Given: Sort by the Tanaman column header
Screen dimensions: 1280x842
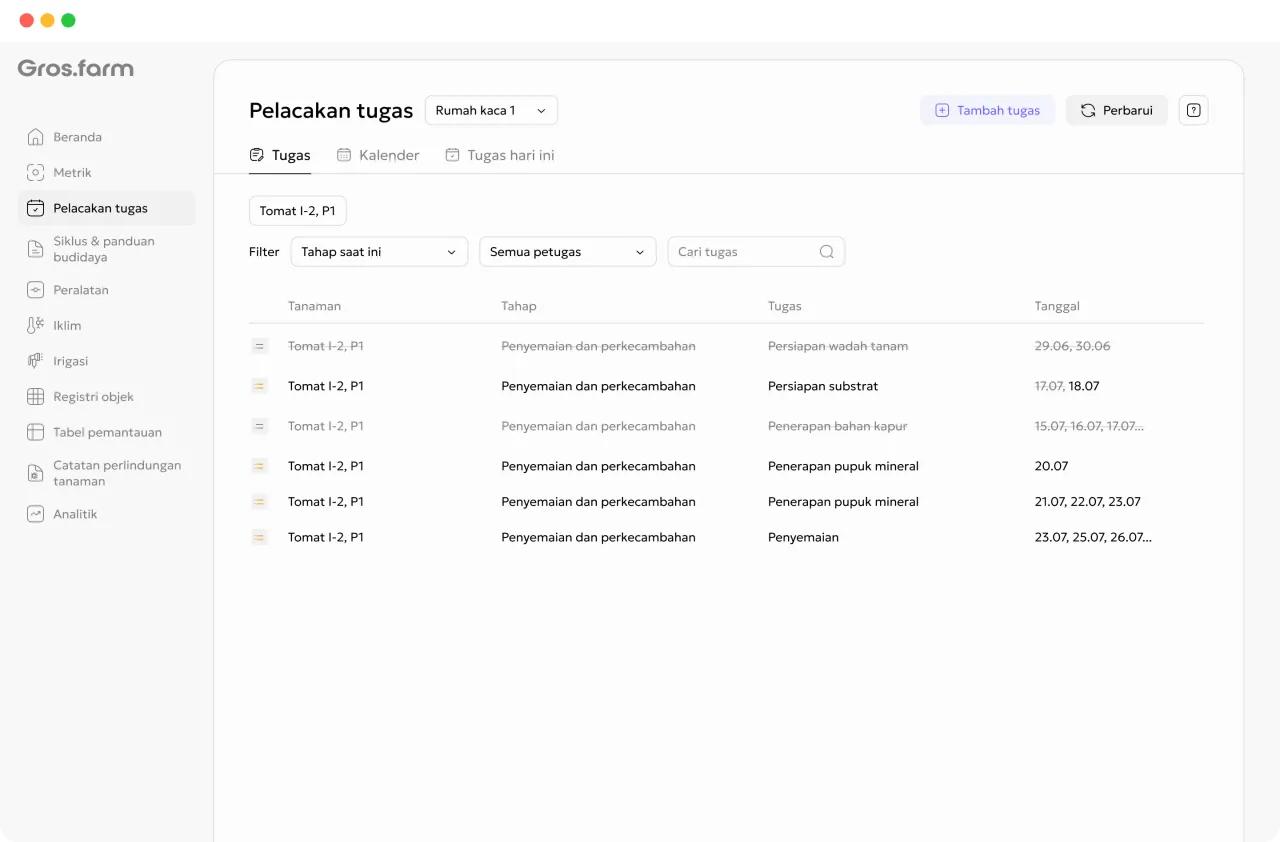Looking at the screenshot, I should (314, 306).
